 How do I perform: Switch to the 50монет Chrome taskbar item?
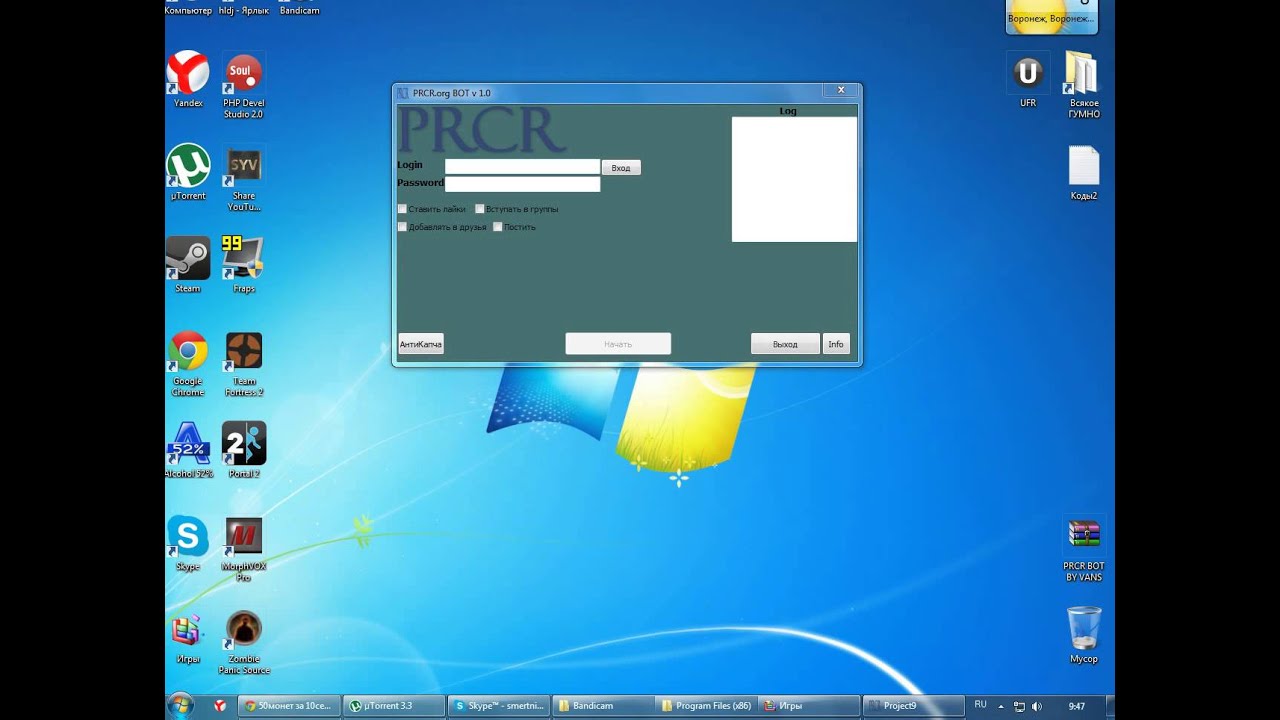pos(290,706)
